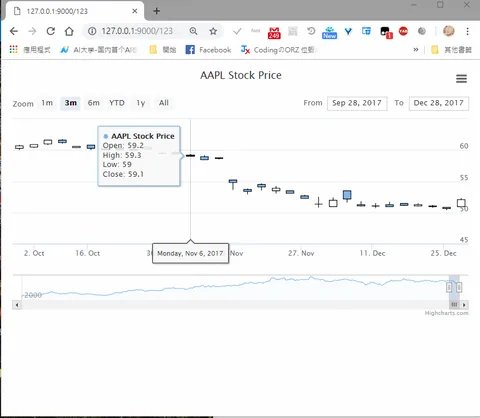
Task: Expand hidden bookmarks with the double chevron
Action: (416, 50)
